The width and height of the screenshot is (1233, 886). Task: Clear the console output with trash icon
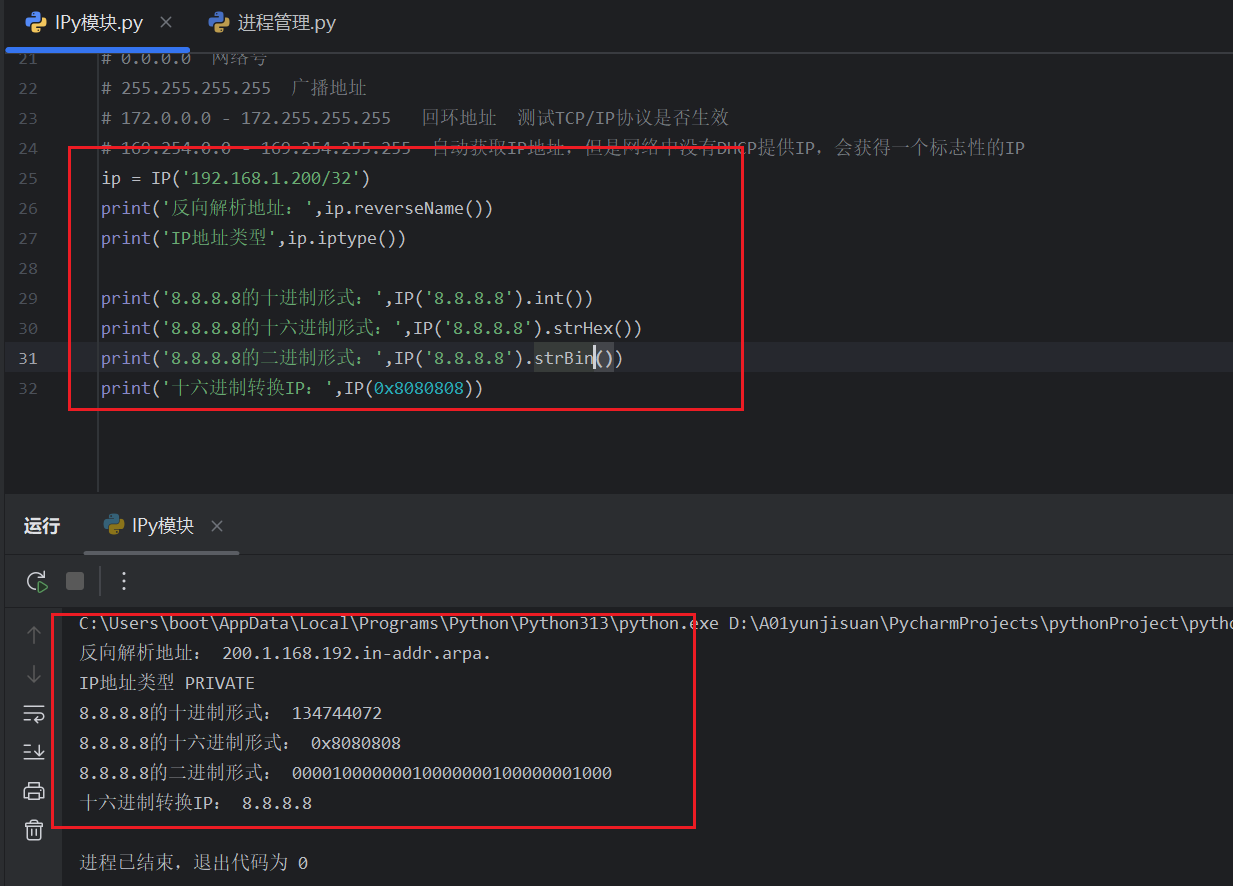click(33, 829)
